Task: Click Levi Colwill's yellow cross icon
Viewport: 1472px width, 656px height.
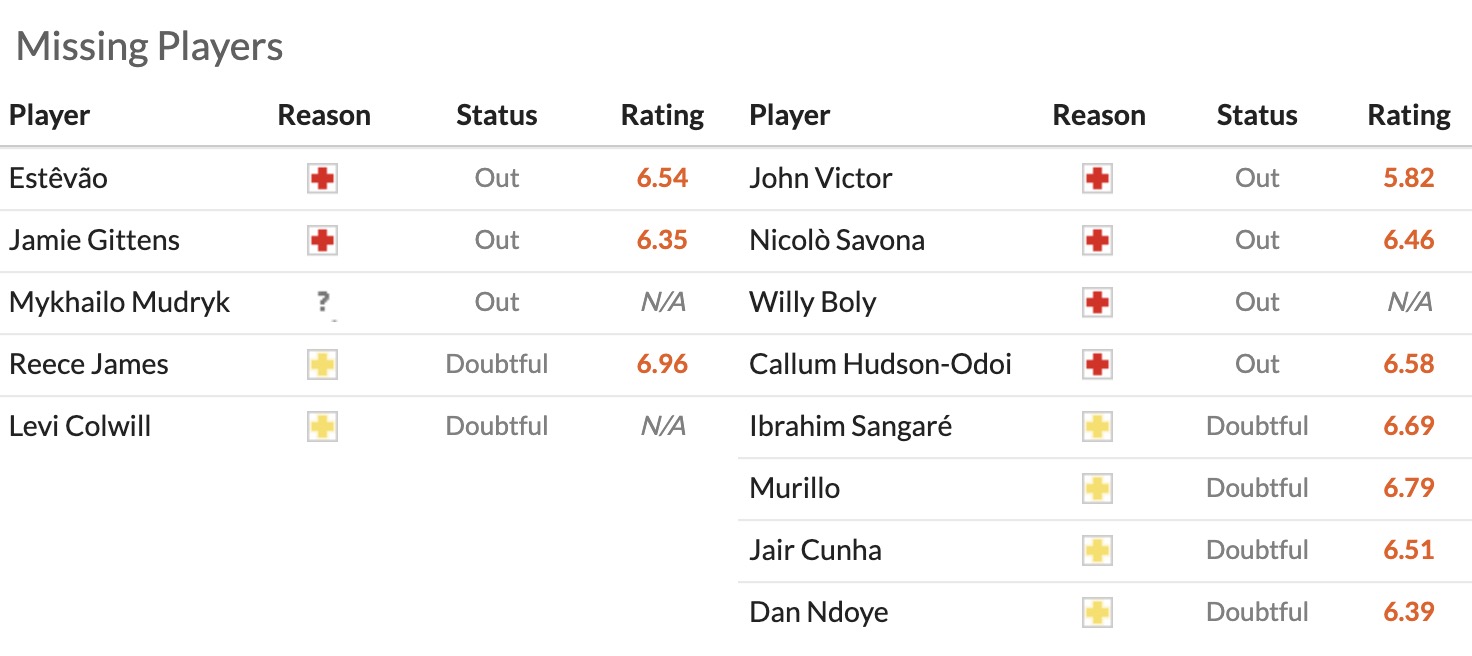Action: pos(322,427)
